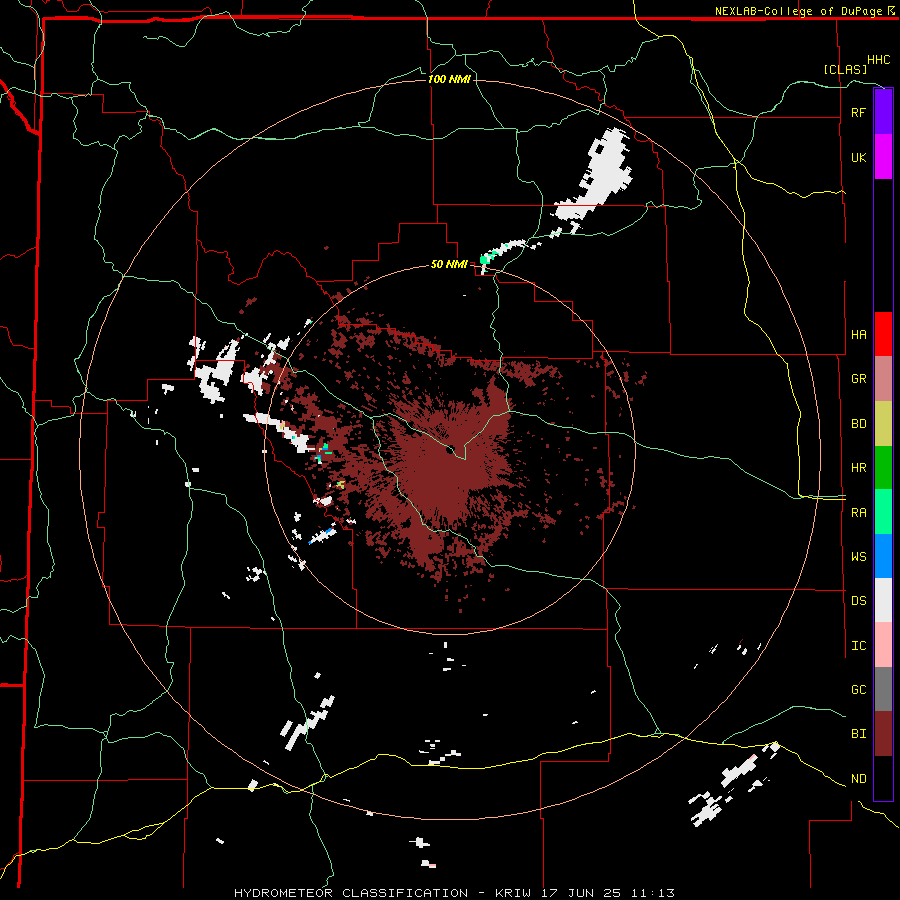Click the UK legend label
900x900 pixels.
pos(858,158)
